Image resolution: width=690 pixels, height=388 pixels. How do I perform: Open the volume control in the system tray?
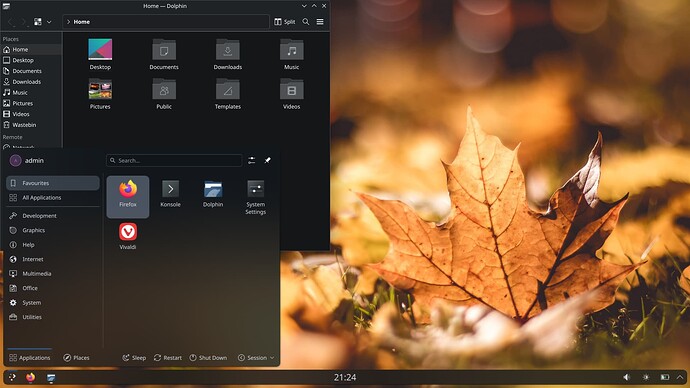[x=627, y=377]
